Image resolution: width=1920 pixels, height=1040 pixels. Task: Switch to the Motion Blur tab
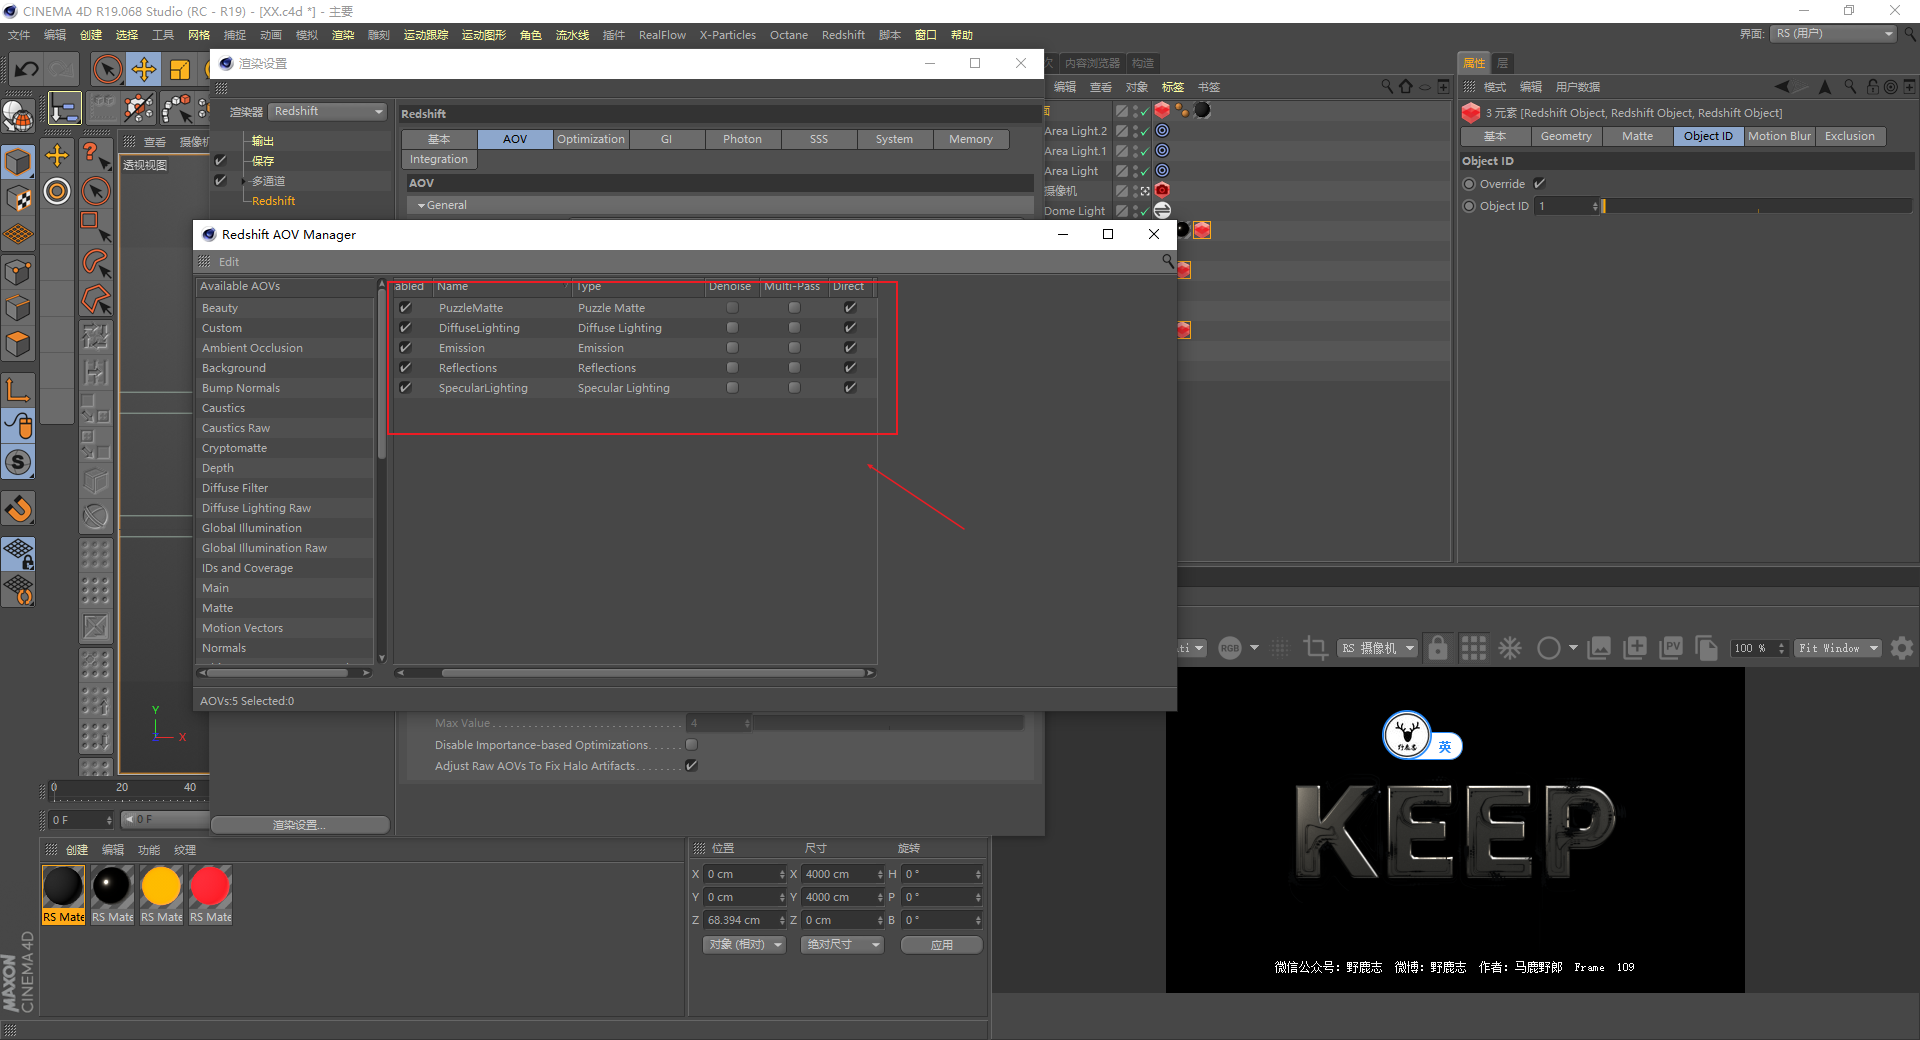pyautogui.click(x=1779, y=136)
